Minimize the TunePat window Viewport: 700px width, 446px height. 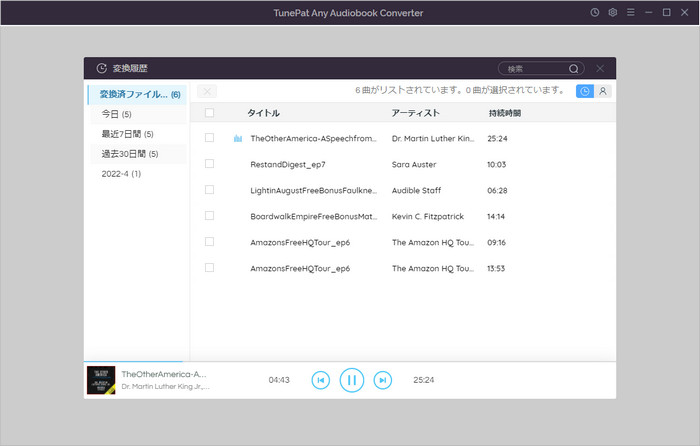pos(648,13)
